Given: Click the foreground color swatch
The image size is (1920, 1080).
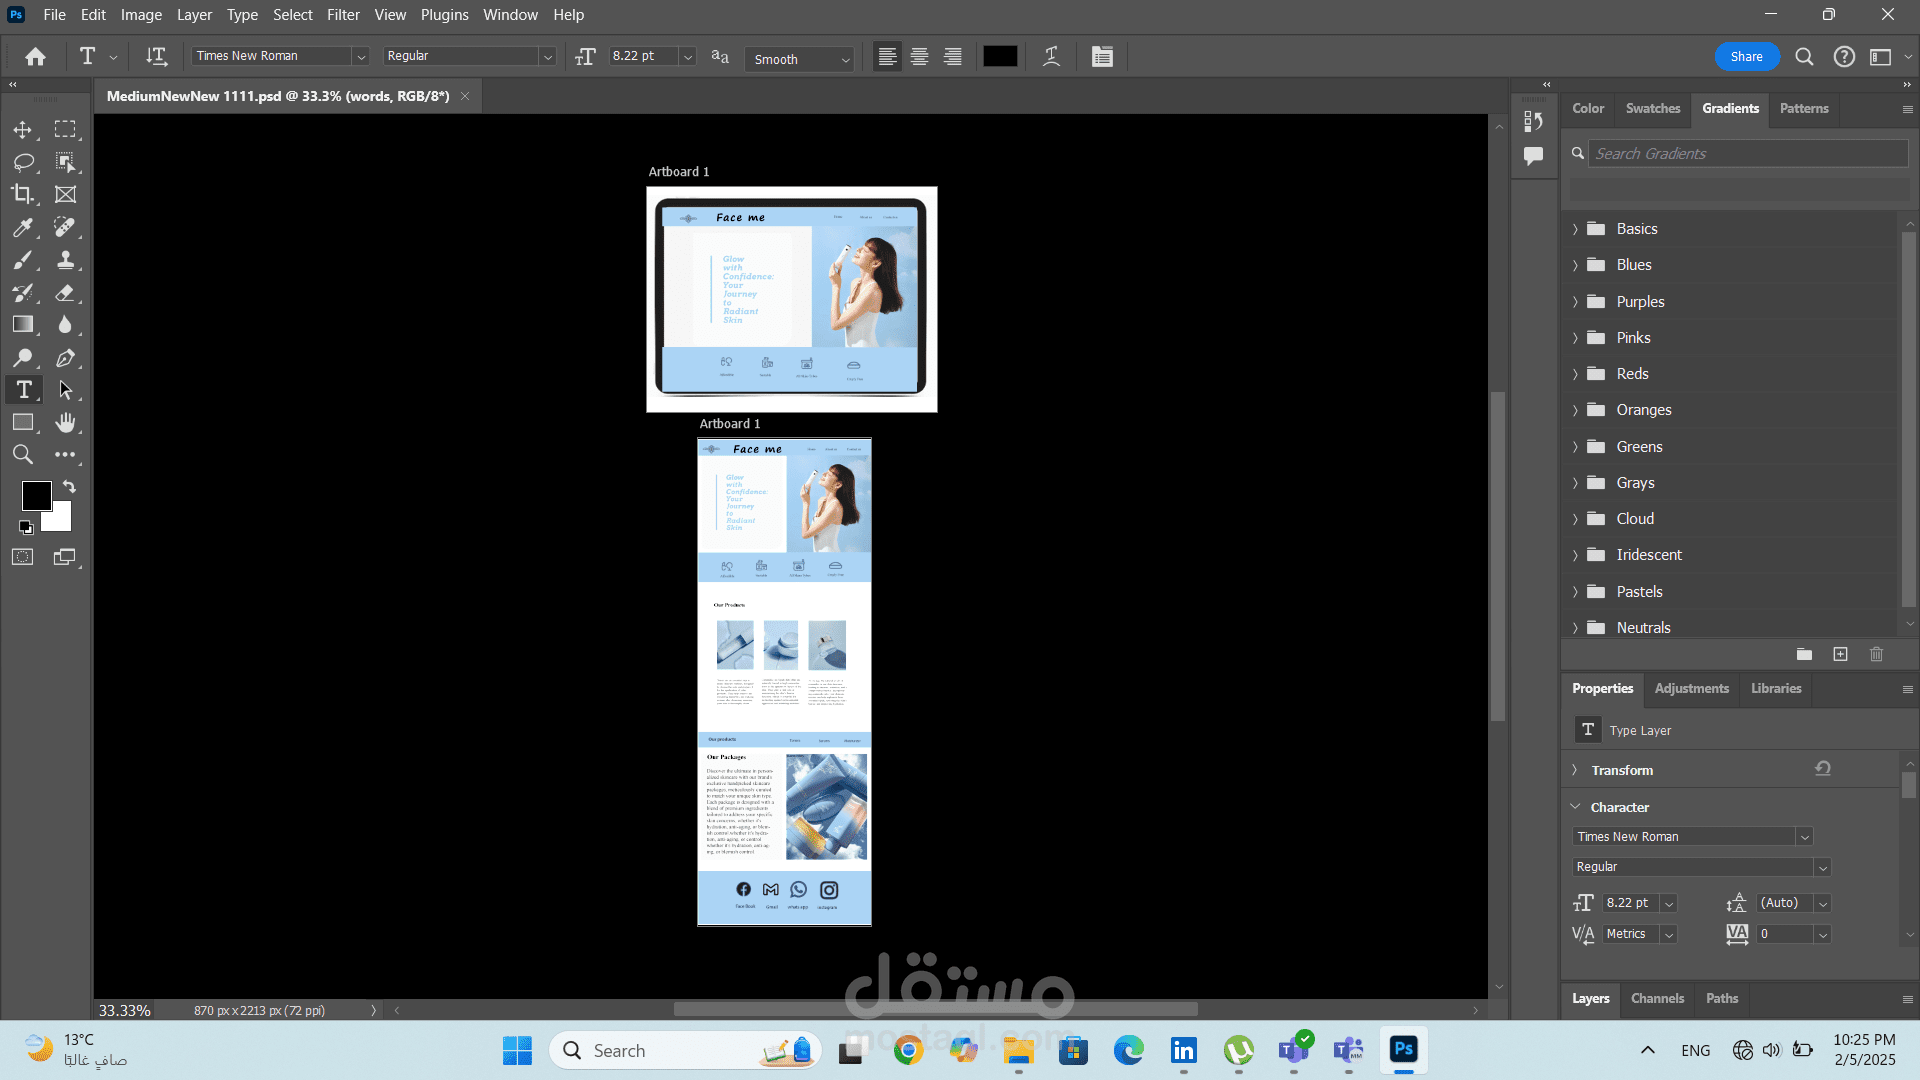Looking at the screenshot, I should (36, 495).
